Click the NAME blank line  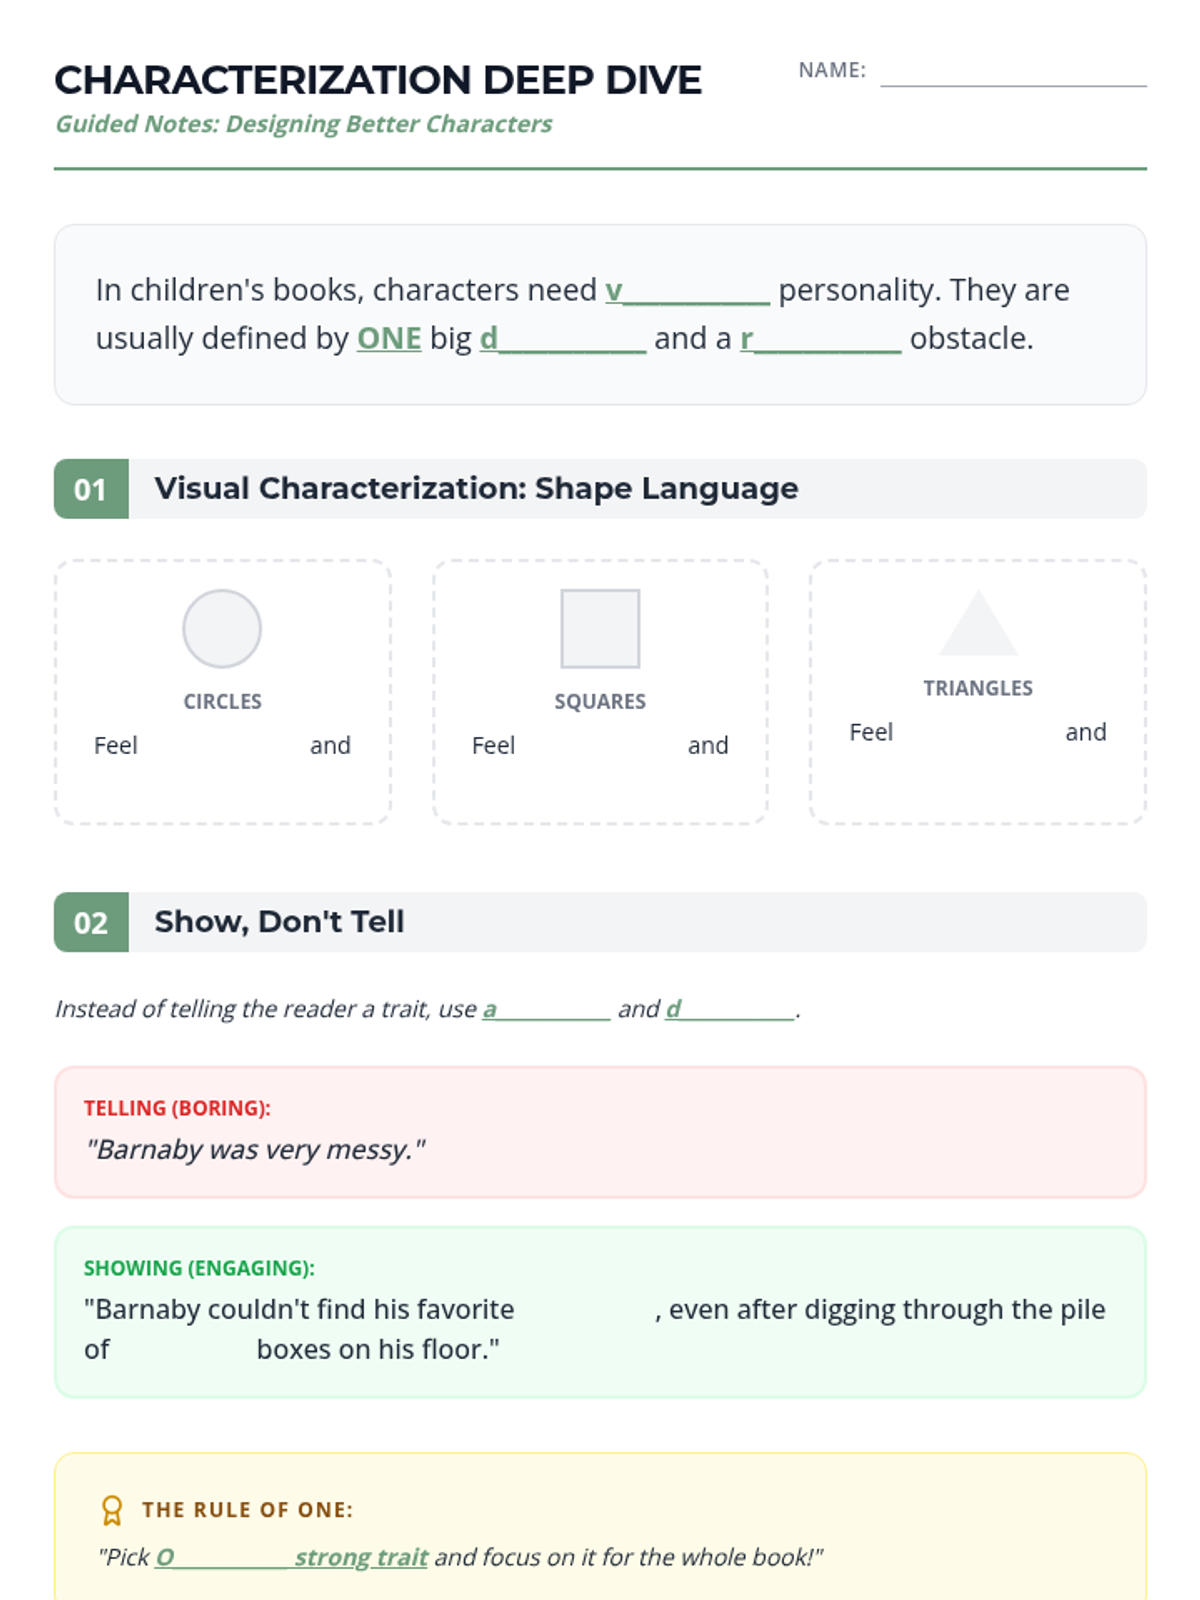click(x=1013, y=72)
